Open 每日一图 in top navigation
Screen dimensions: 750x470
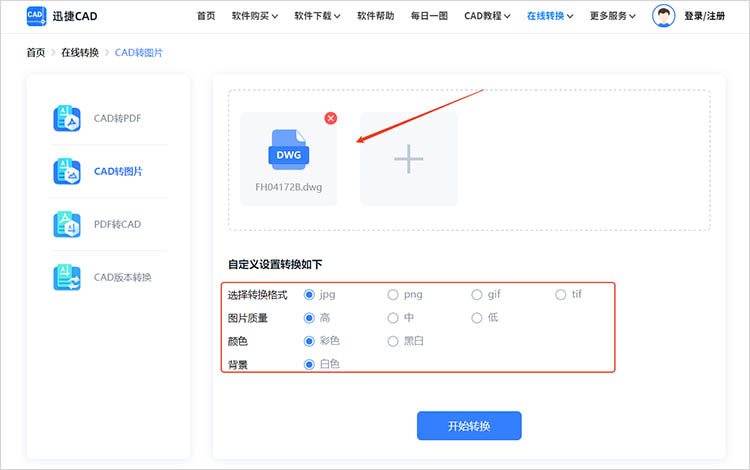tap(429, 16)
